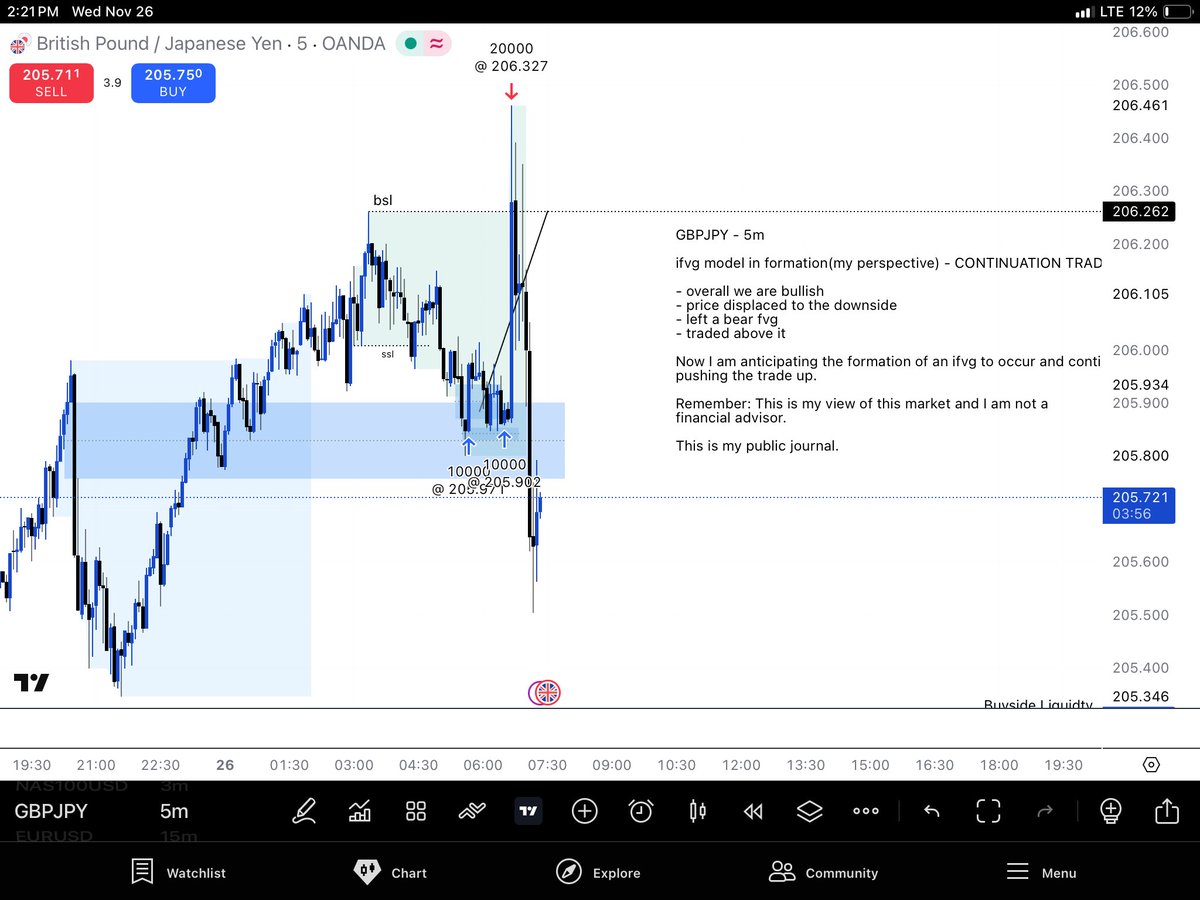Start bar replay with rewind icon
1200x900 pixels.
click(x=753, y=811)
